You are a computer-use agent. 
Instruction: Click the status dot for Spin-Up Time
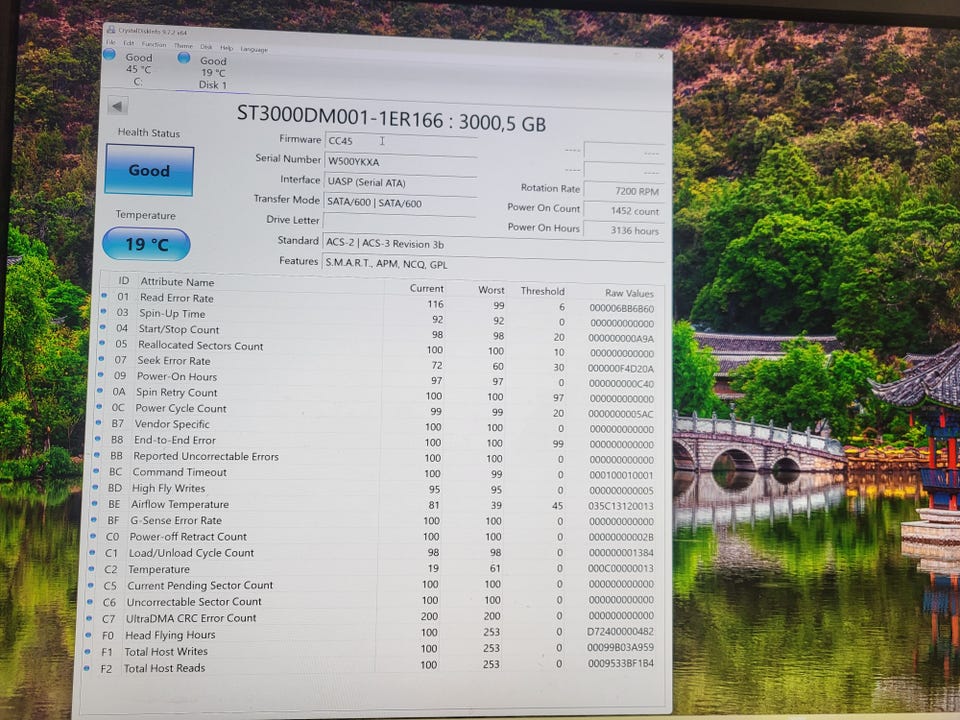click(x=103, y=312)
